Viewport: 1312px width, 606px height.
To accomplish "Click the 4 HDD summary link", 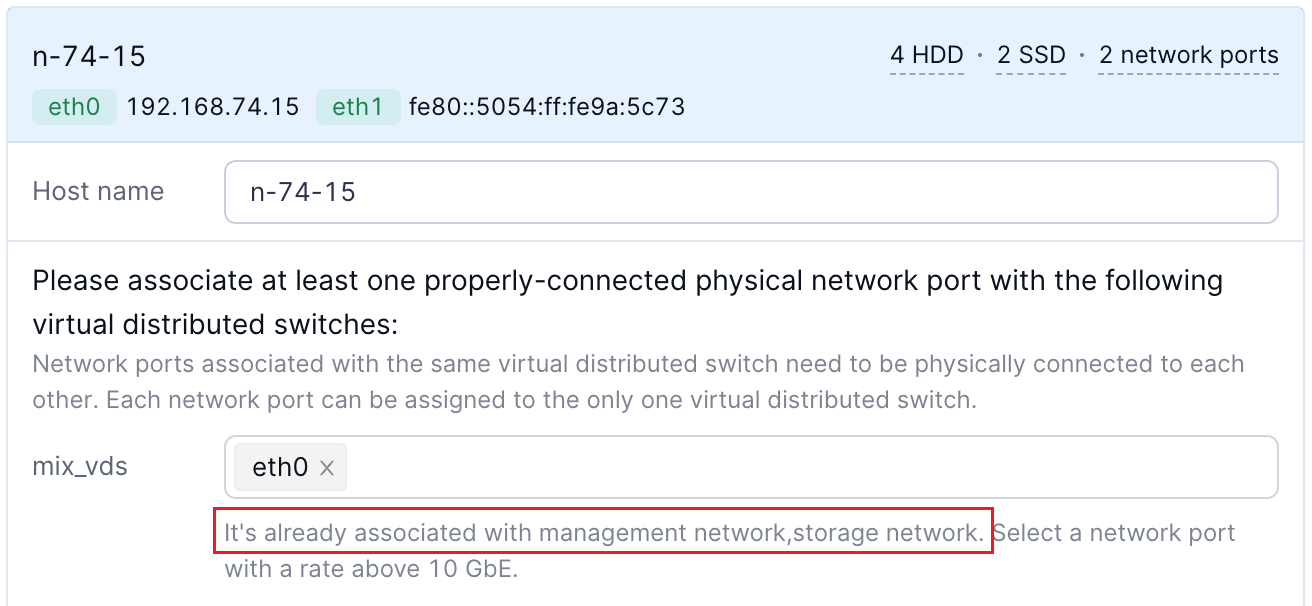I will click(927, 56).
